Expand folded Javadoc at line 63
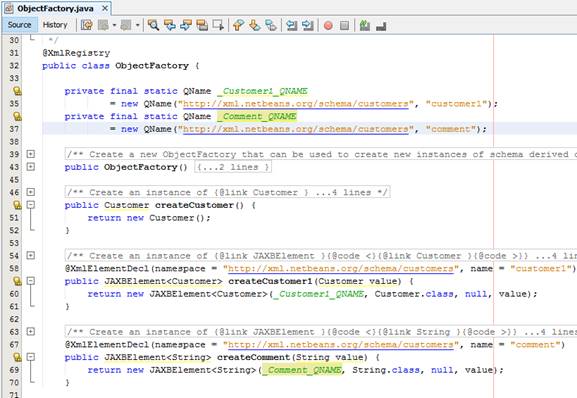This screenshot has width=577, height=398. [31, 331]
